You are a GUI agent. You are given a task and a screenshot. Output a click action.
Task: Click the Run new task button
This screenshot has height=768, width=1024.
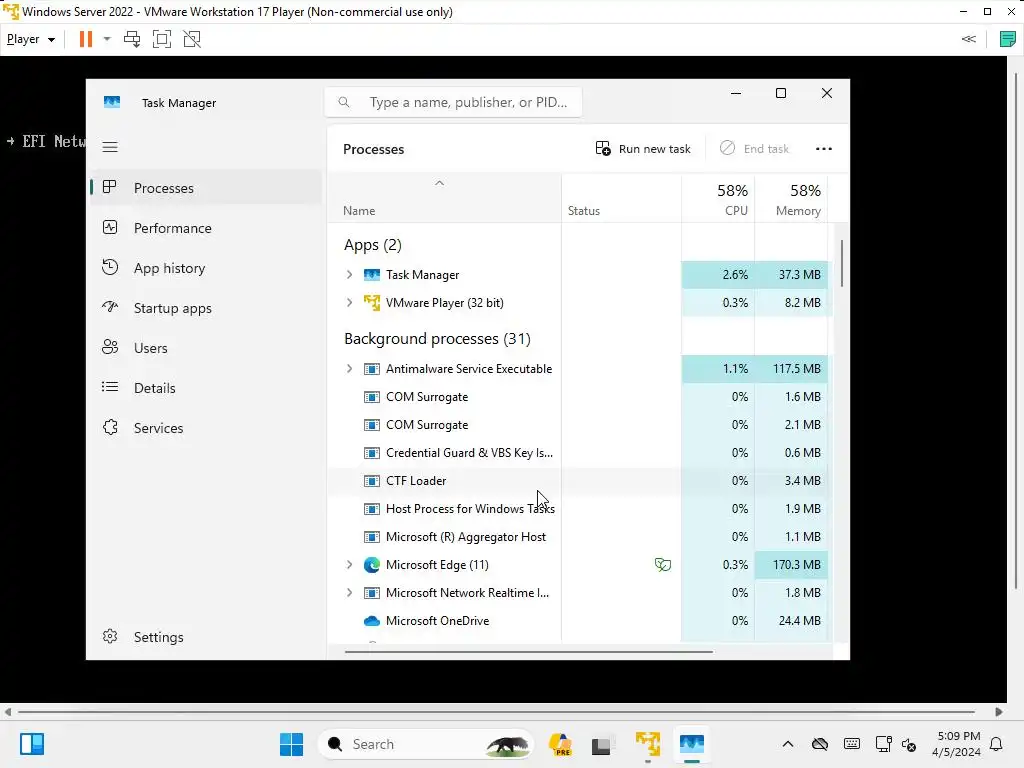point(643,149)
